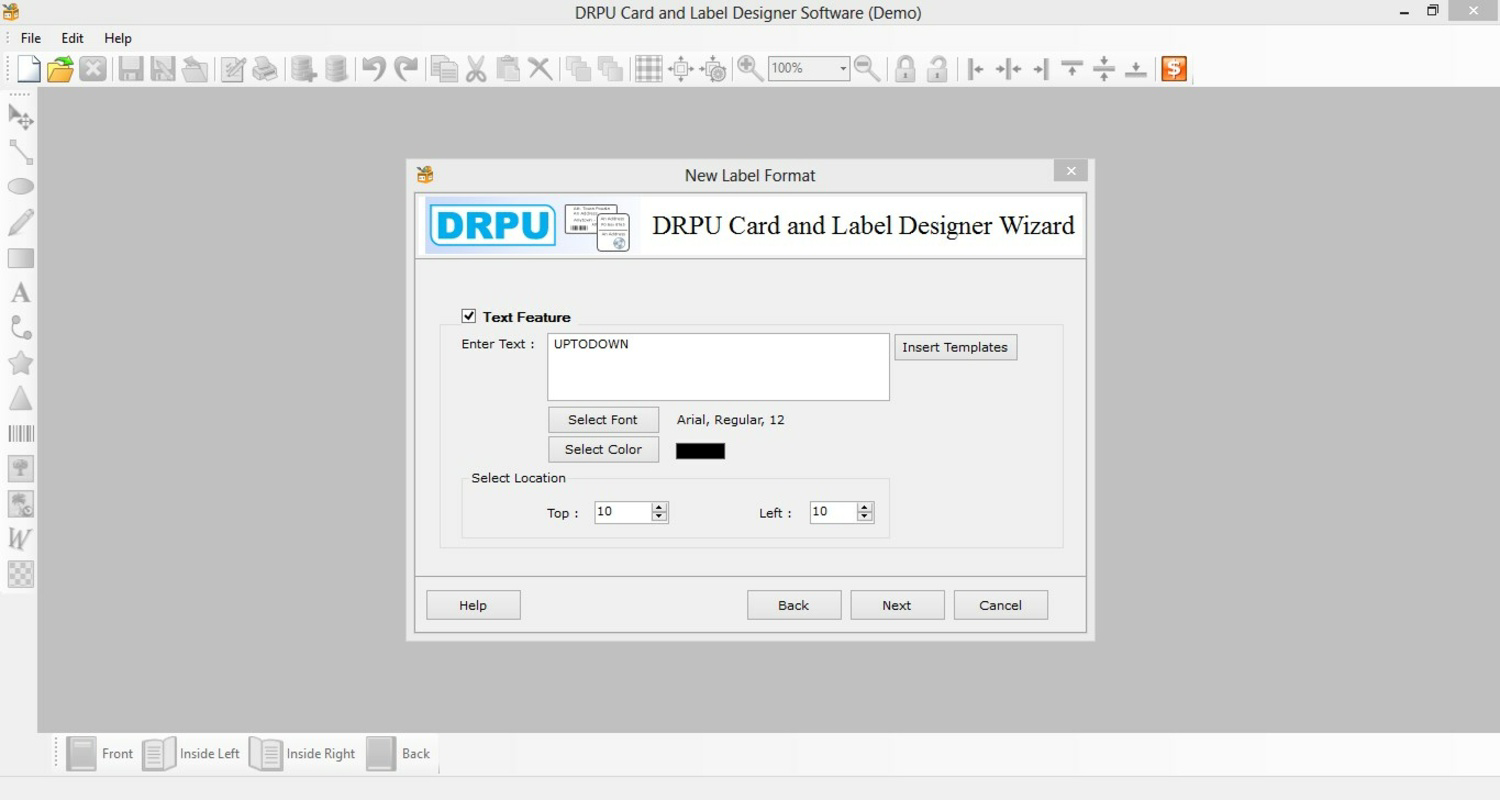The image size is (1500, 800).
Task: Uncheck the Text Feature checkbox
Action: 469,316
